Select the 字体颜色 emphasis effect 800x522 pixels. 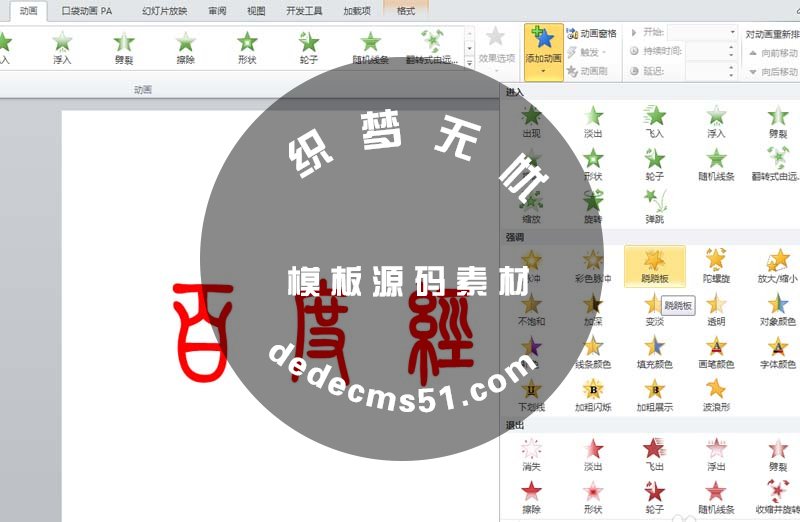778,352
